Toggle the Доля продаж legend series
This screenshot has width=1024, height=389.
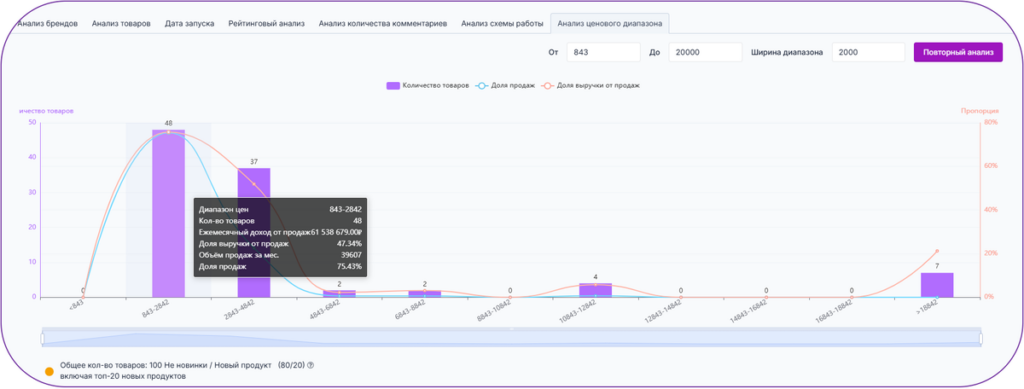(505, 86)
